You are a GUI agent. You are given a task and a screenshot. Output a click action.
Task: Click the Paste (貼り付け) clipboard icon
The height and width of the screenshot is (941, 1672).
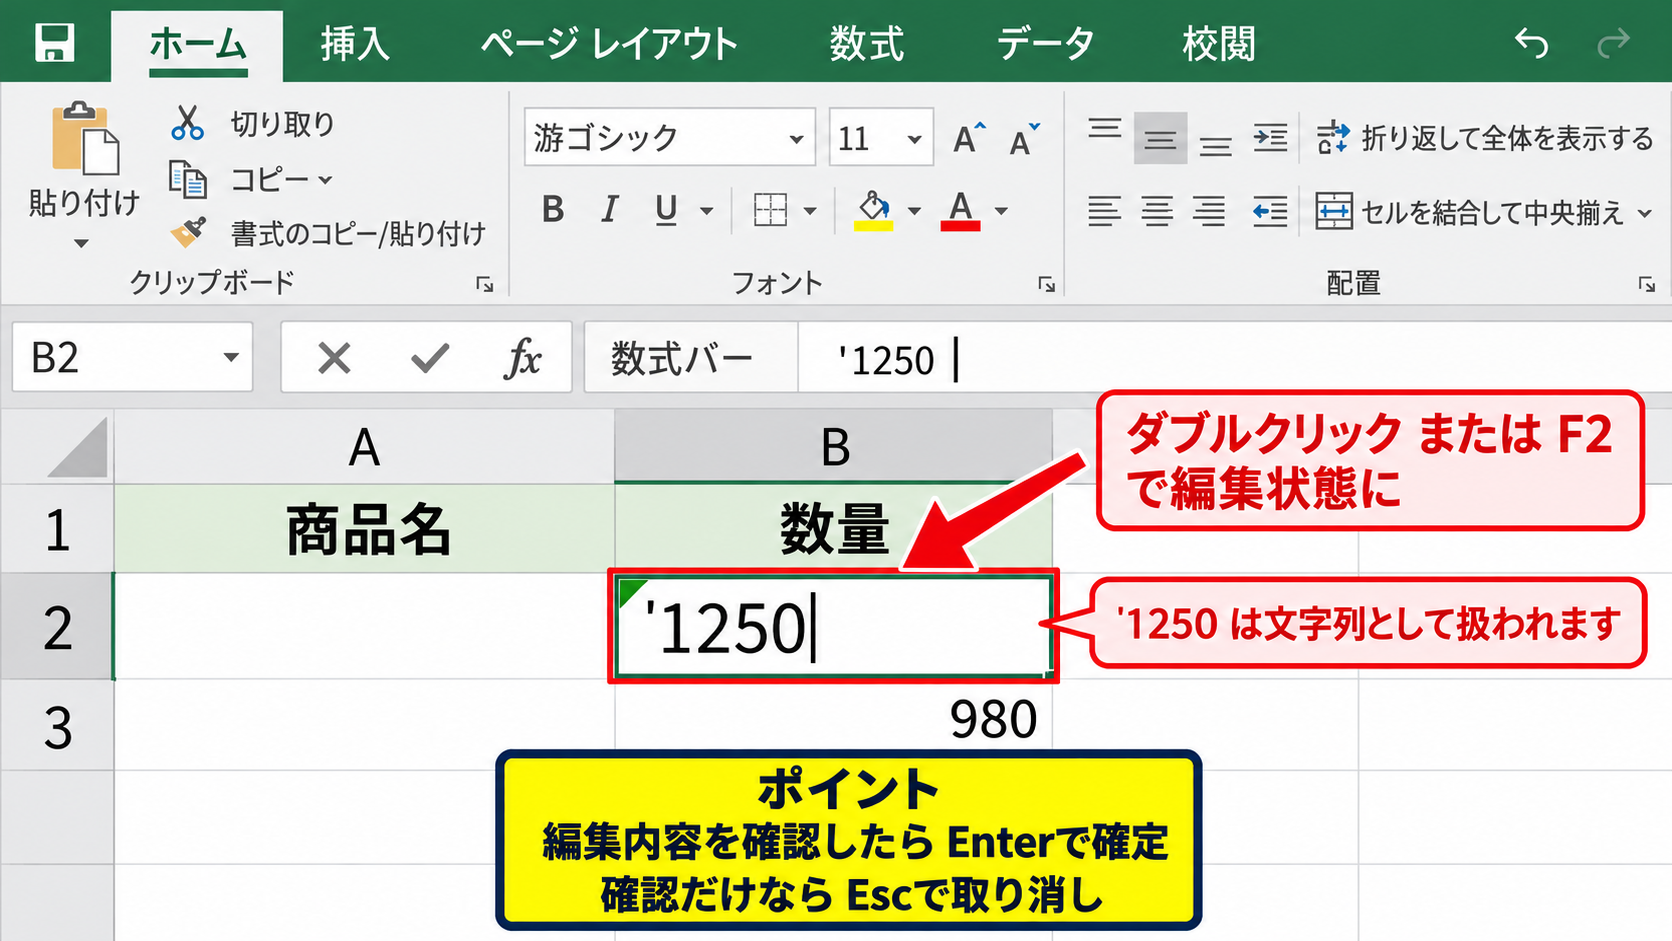coord(85,137)
